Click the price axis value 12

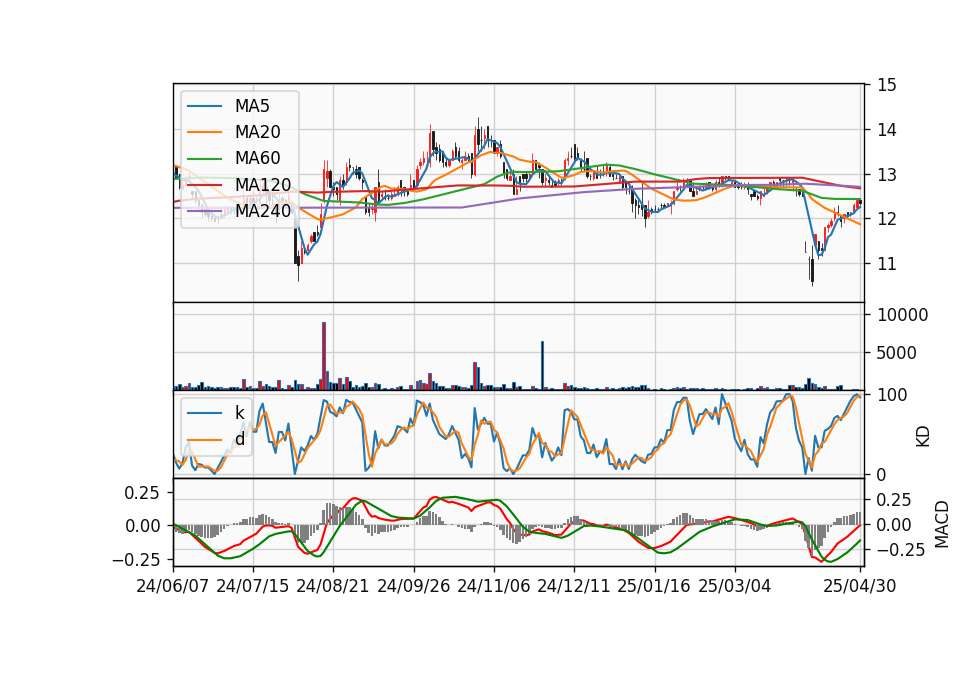[x=887, y=219]
